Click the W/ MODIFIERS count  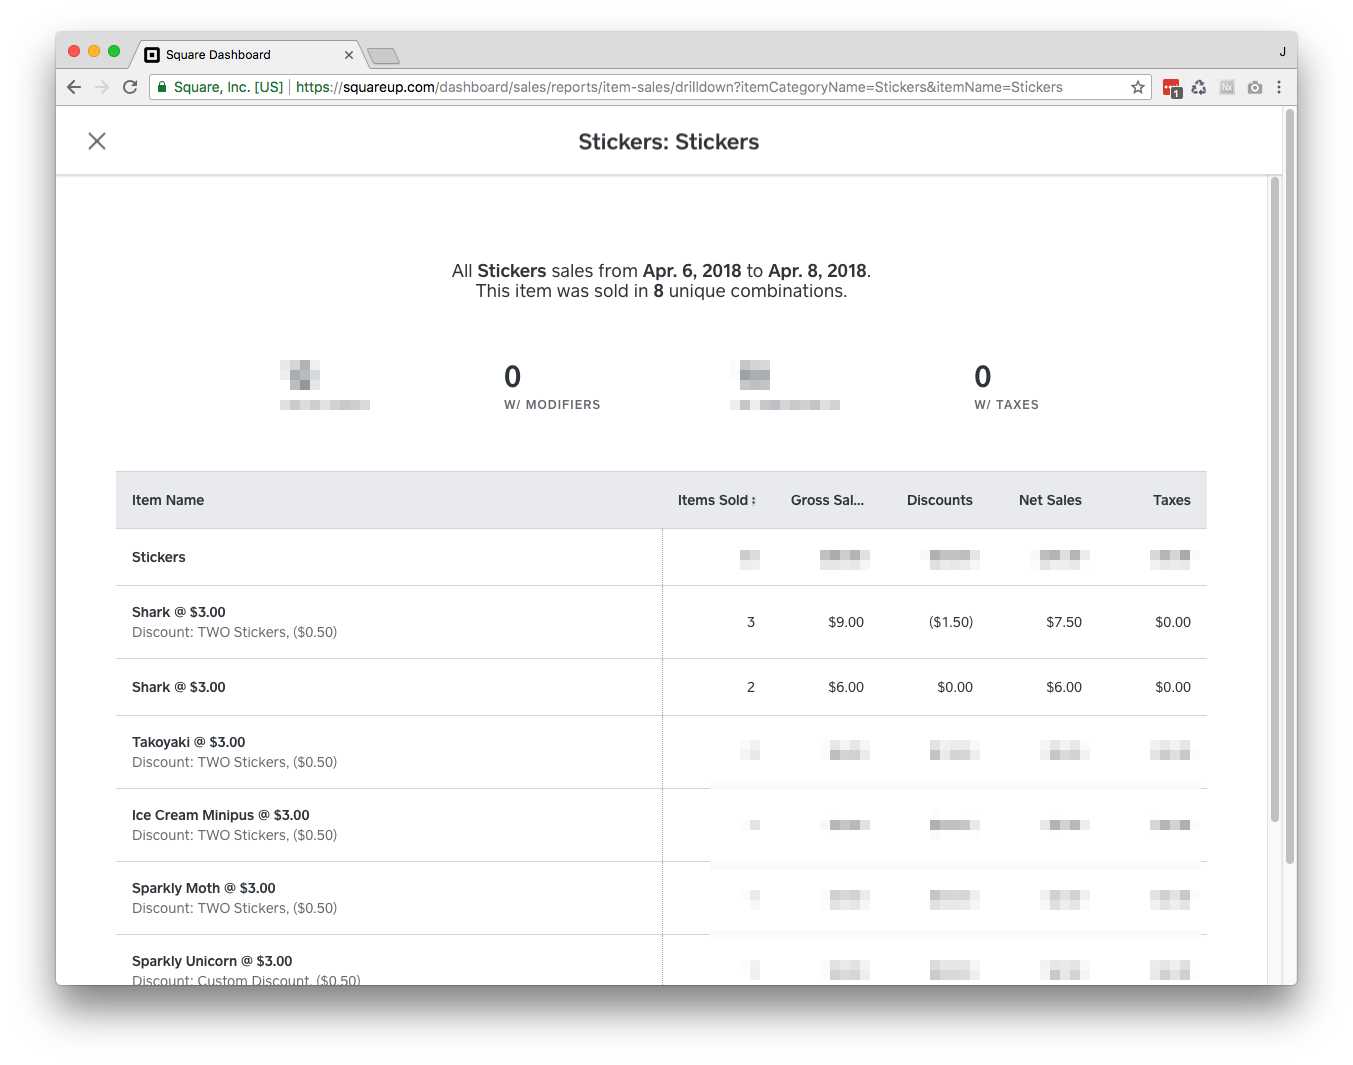tap(512, 377)
